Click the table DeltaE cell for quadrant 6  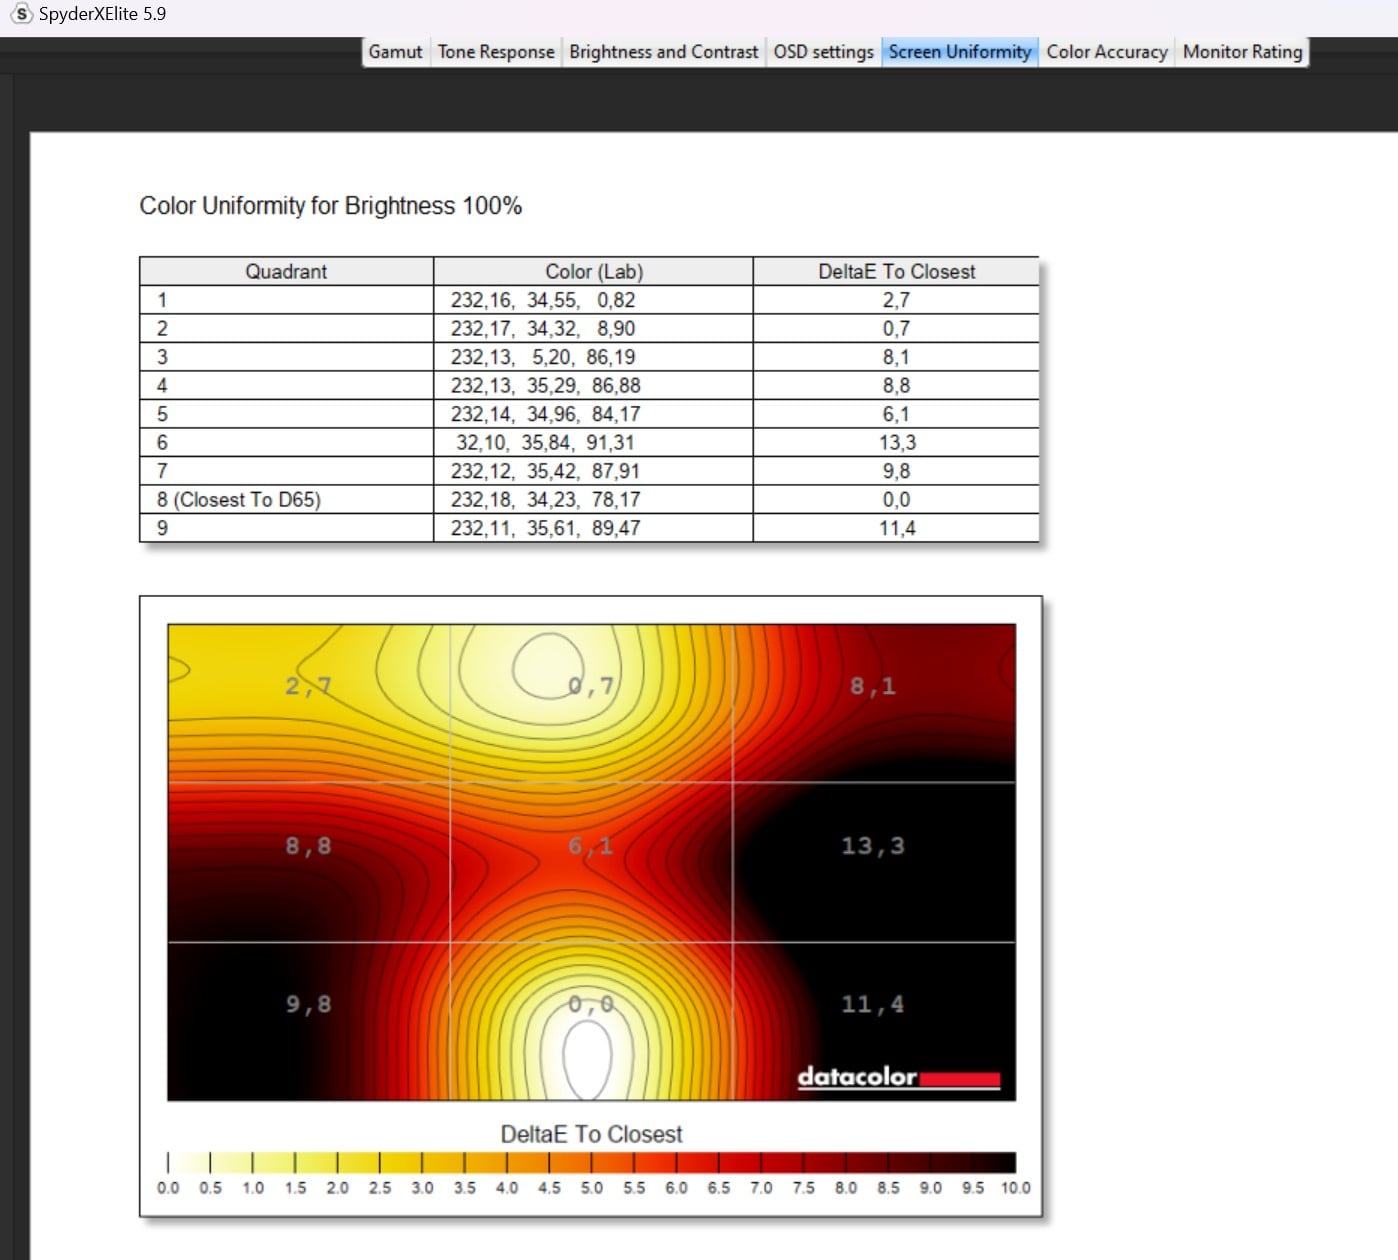coord(897,442)
